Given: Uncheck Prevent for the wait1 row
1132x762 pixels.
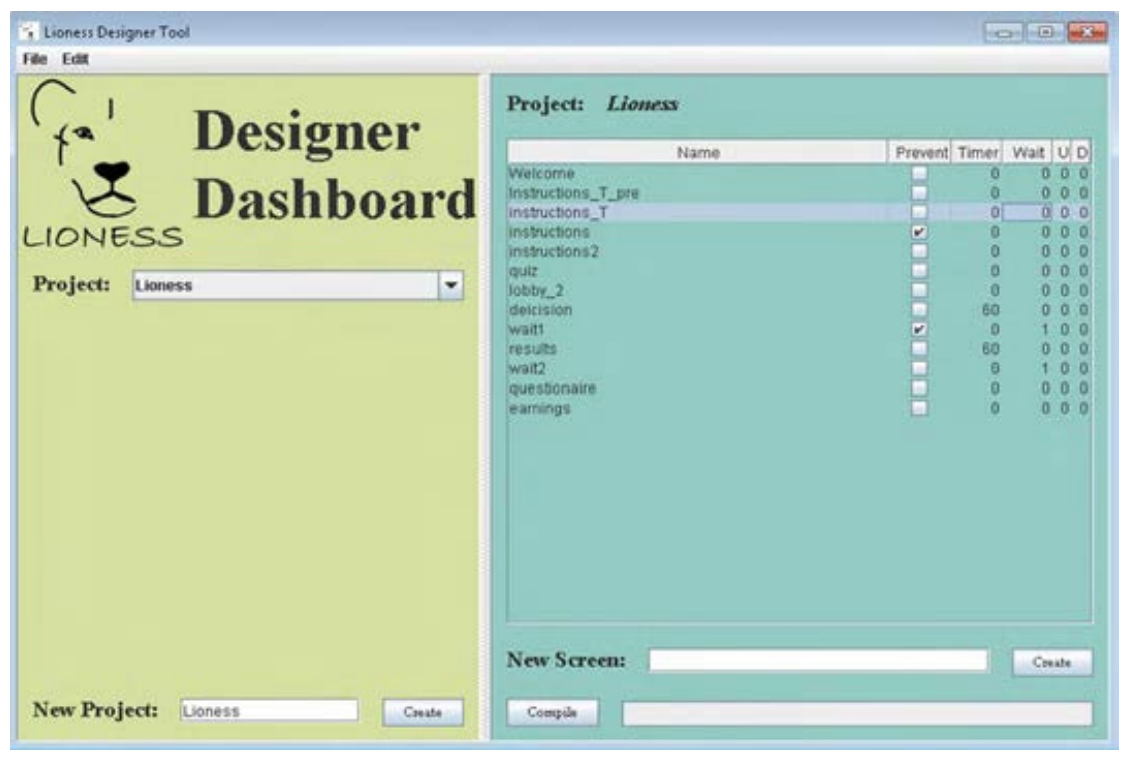Looking at the screenshot, I should click(x=921, y=329).
